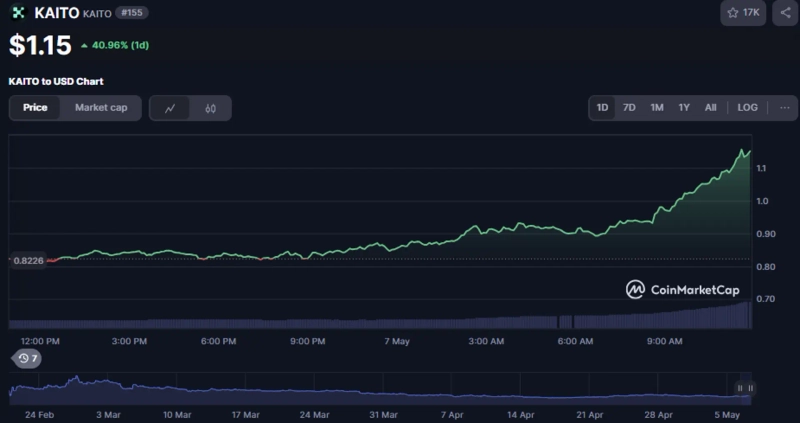Select the 1M time range

click(657, 107)
